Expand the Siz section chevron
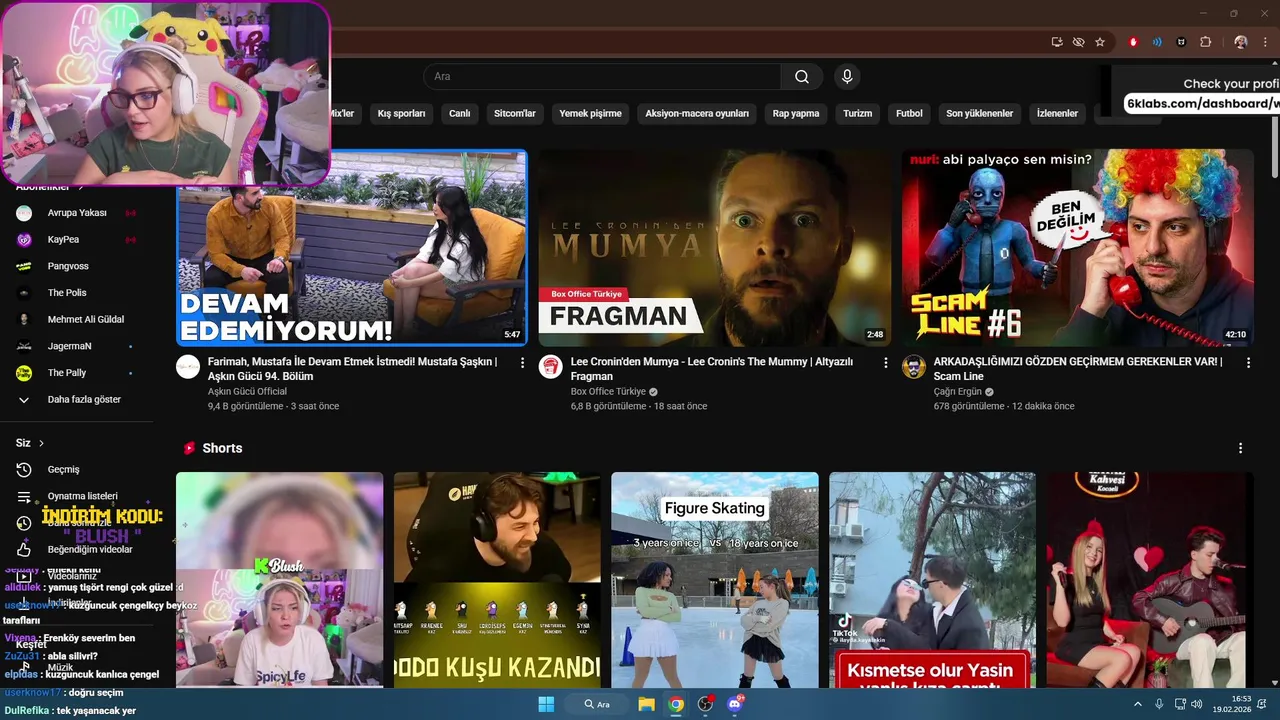This screenshot has height=720, width=1280. [x=41, y=443]
